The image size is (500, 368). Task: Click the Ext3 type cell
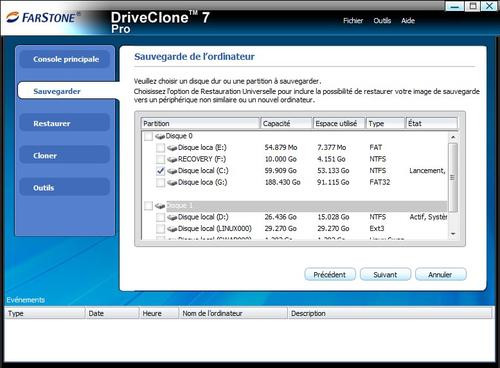coord(377,229)
